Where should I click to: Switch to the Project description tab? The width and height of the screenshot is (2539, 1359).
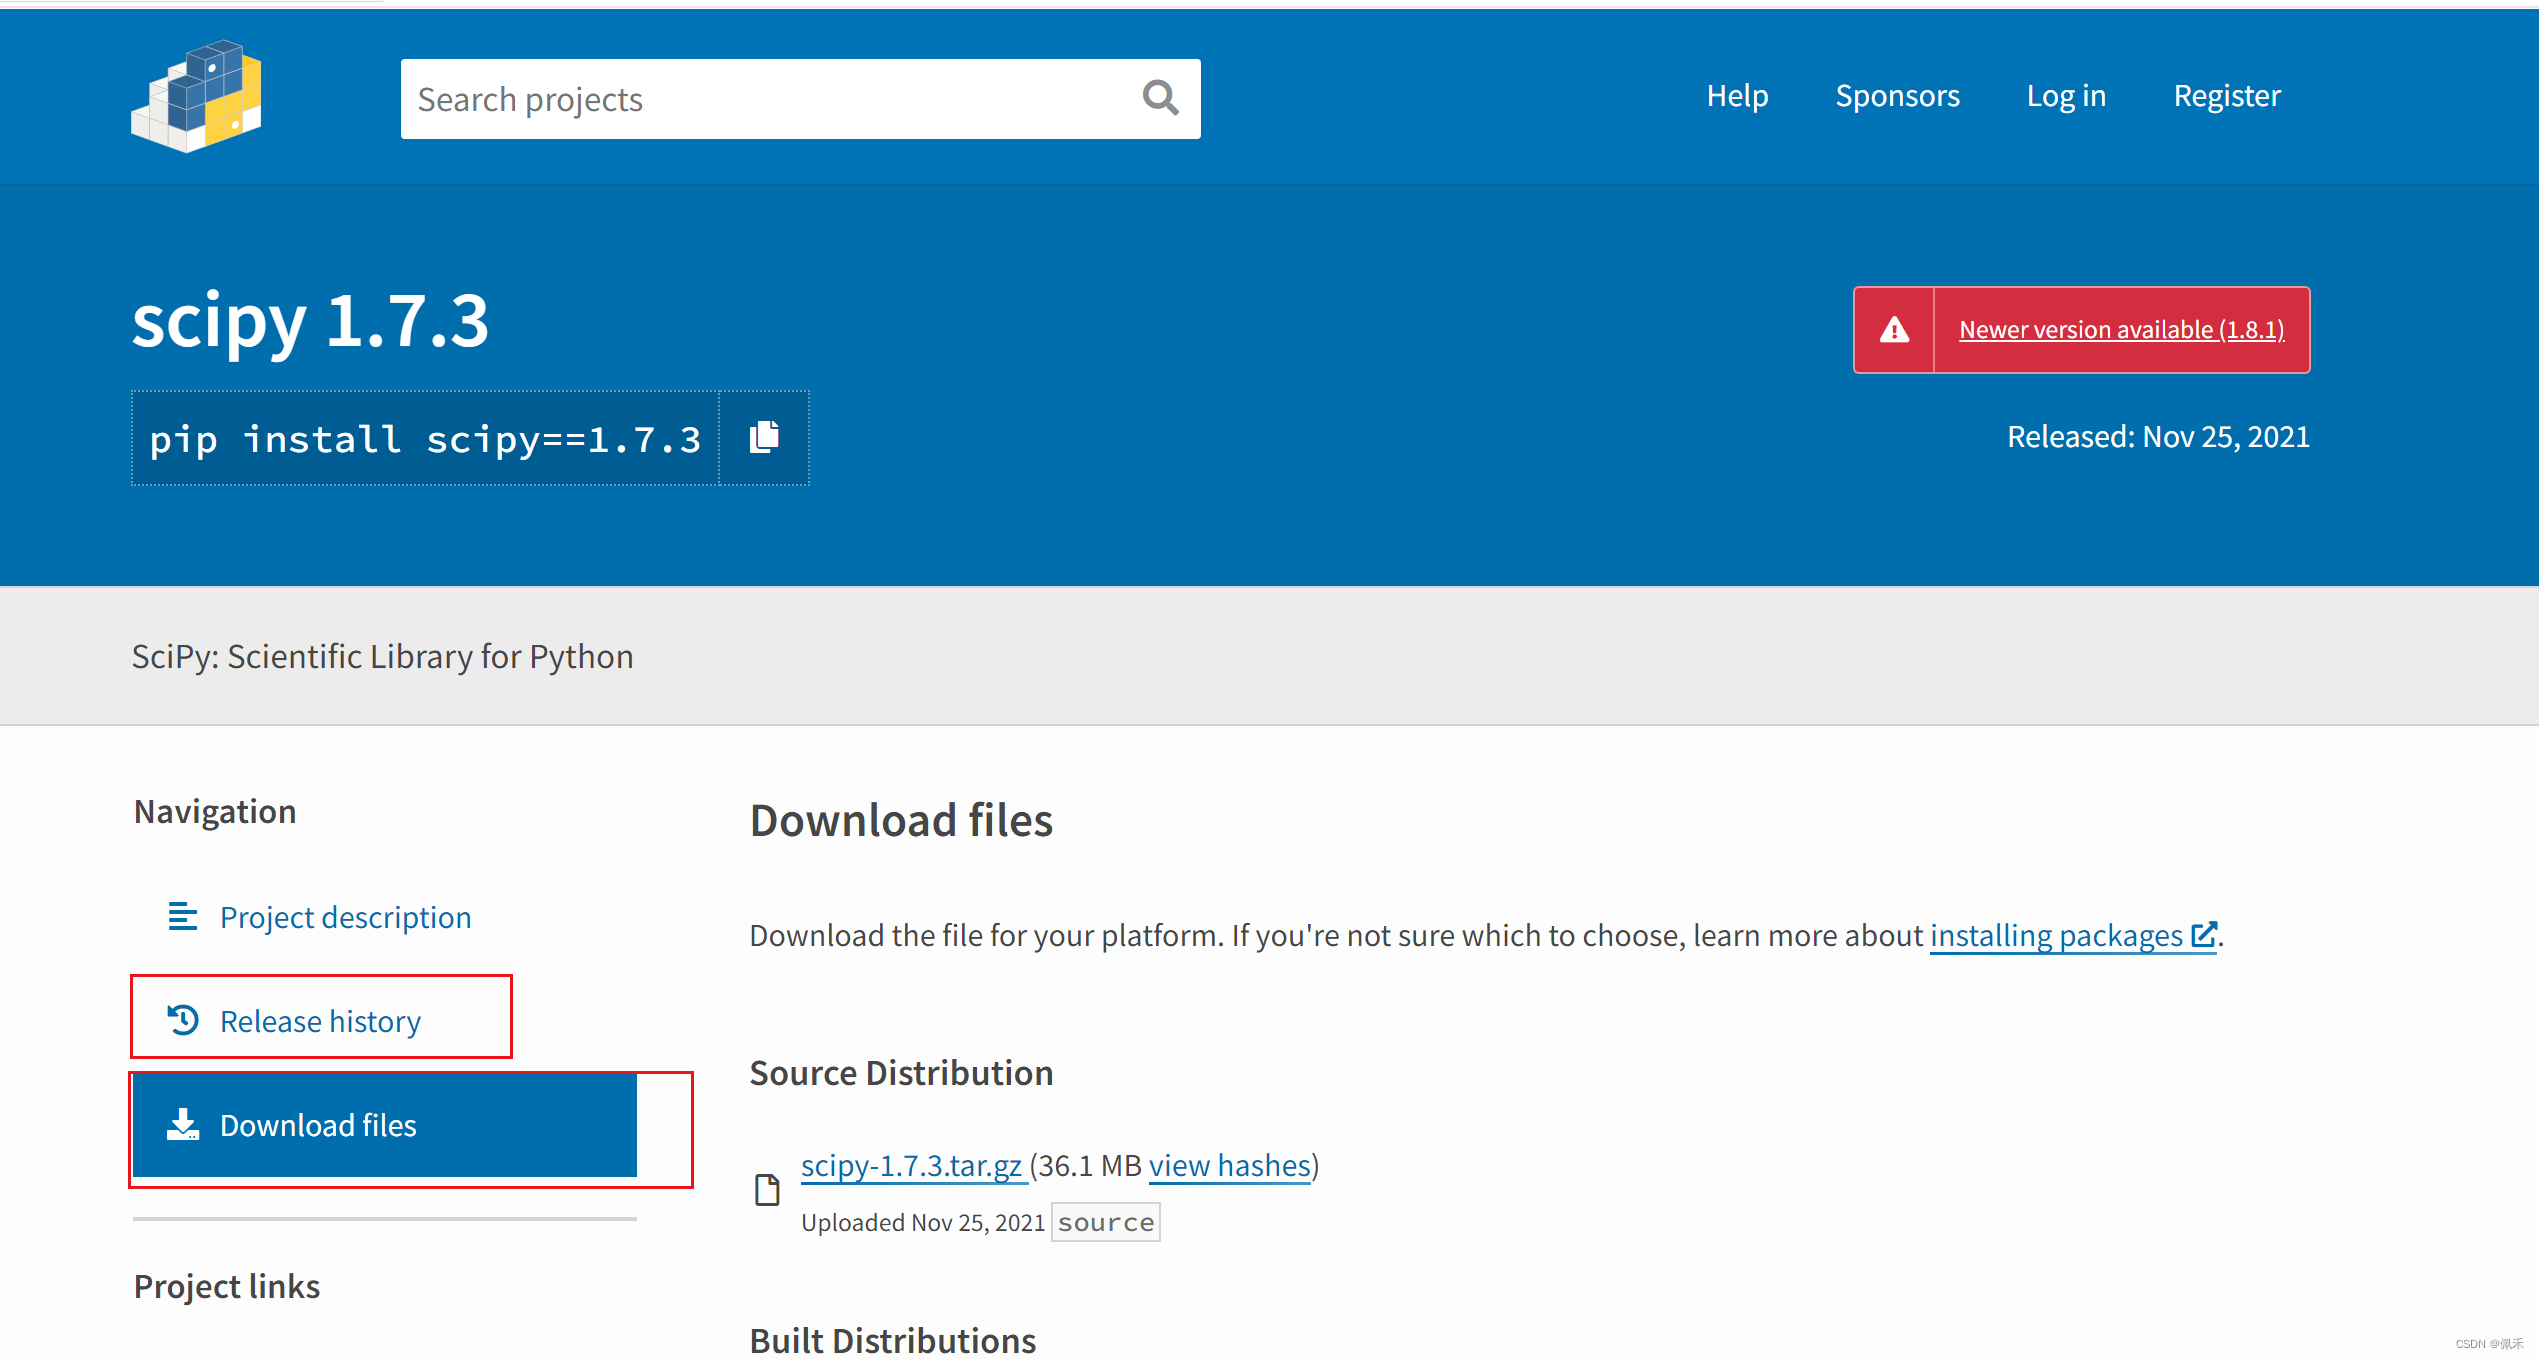[345, 917]
